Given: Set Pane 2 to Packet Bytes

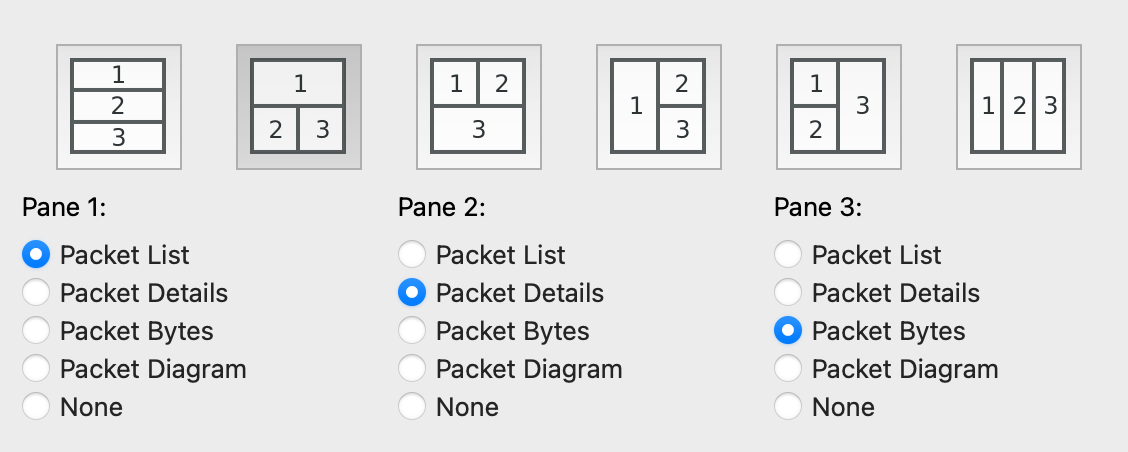Looking at the screenshot, I should 412,331.
